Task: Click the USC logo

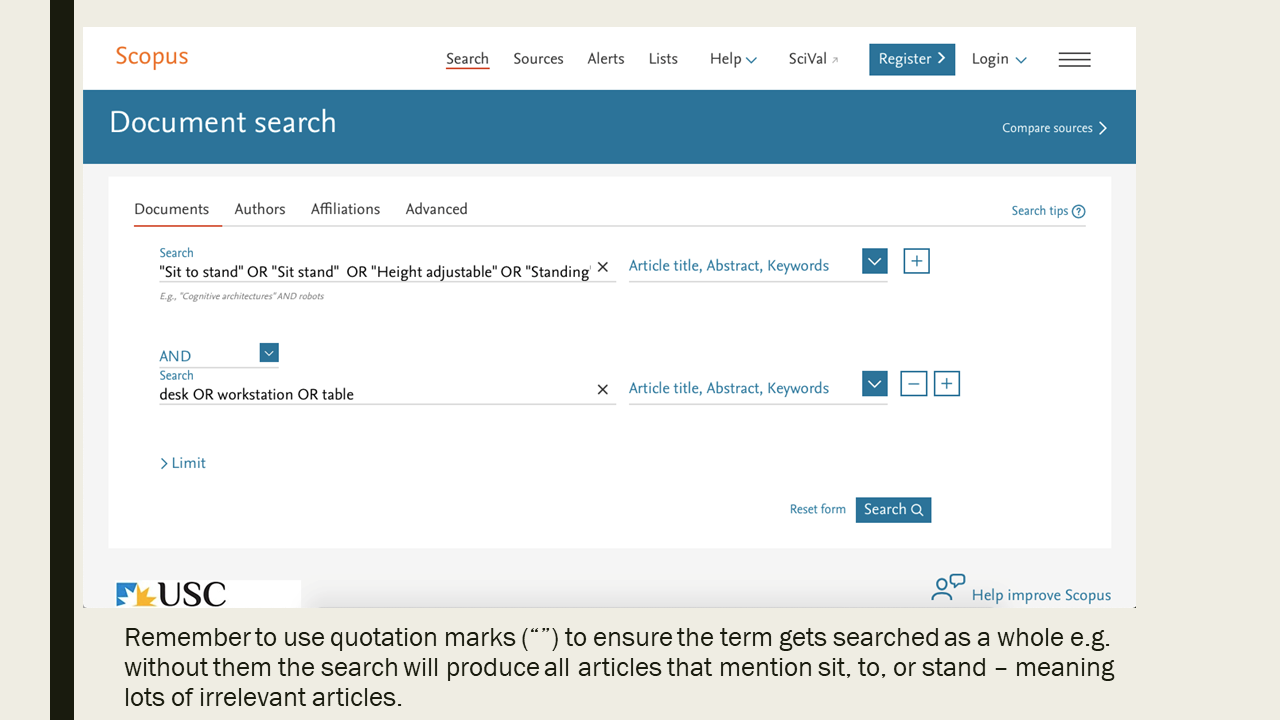Action: (x=170, y=594)
